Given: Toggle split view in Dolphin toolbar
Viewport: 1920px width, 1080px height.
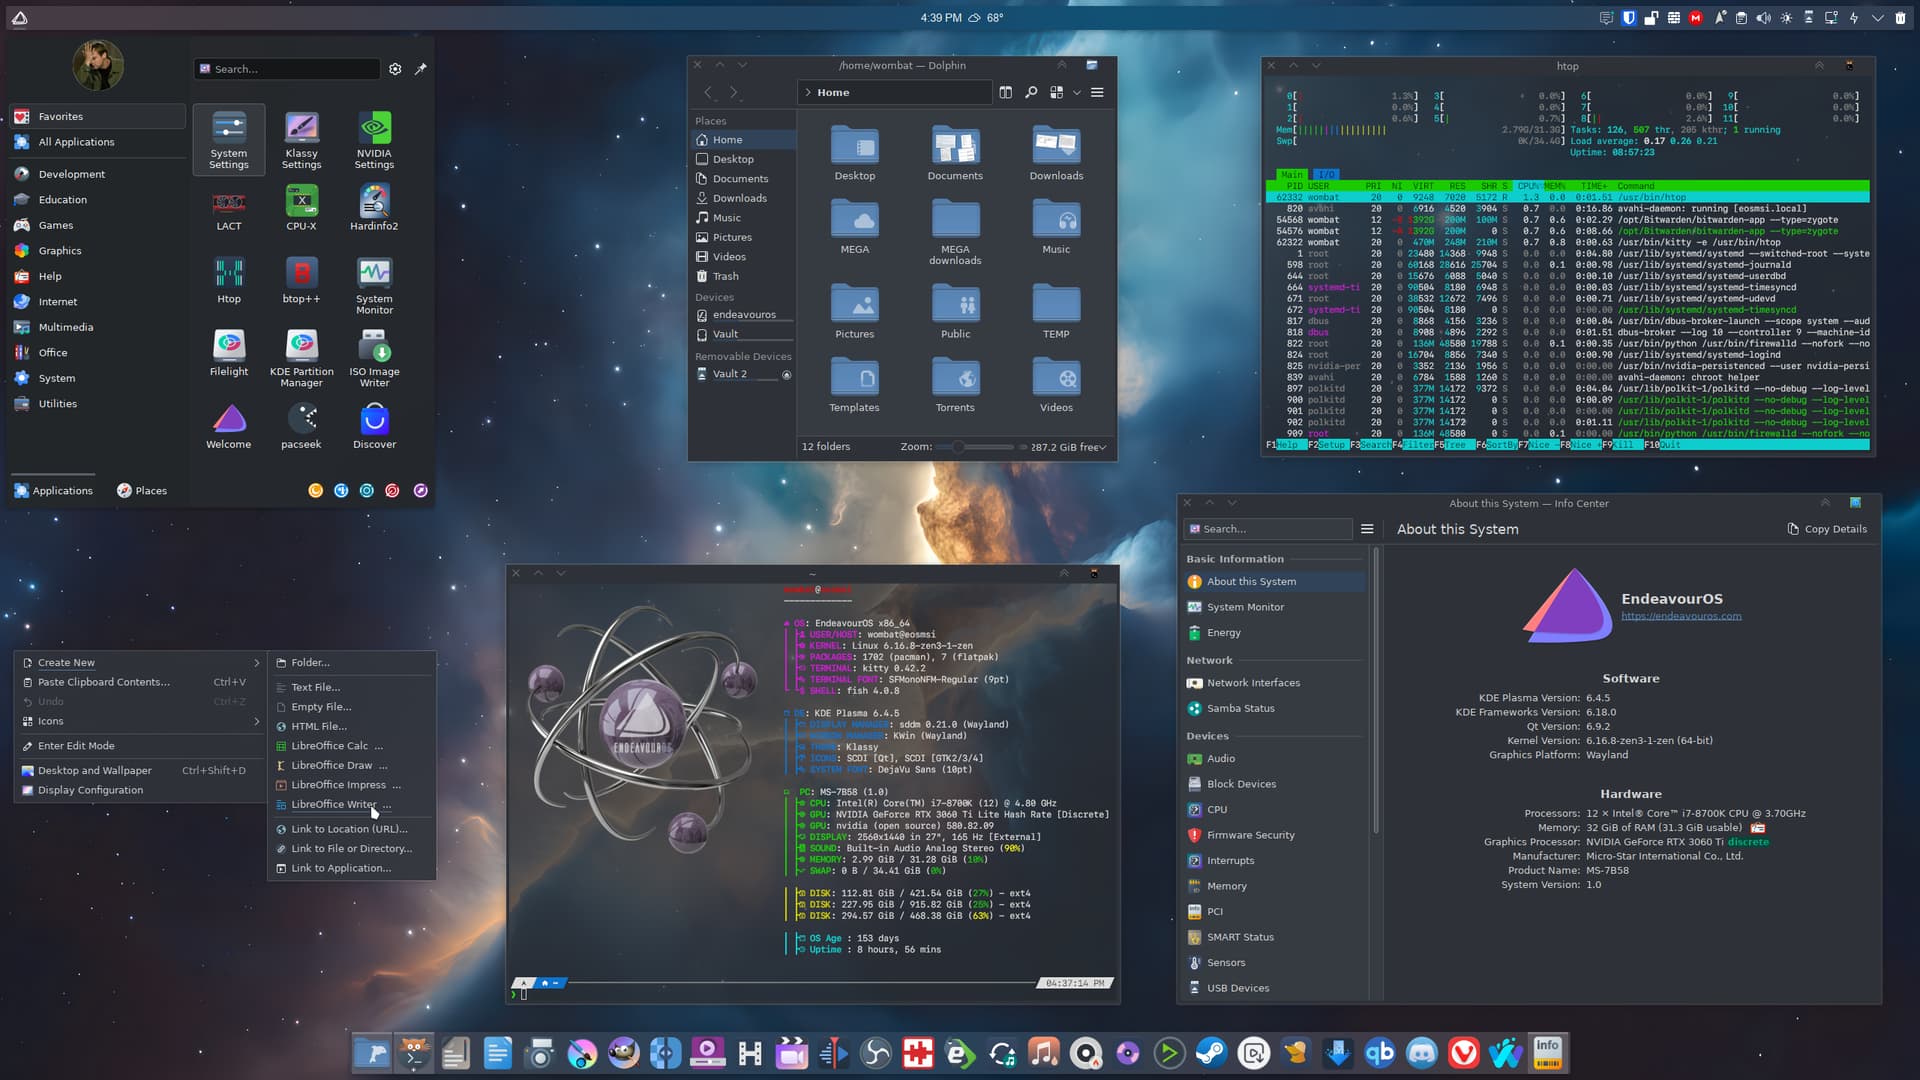Looking at the screenshot, I should (x=1005, y=92).
